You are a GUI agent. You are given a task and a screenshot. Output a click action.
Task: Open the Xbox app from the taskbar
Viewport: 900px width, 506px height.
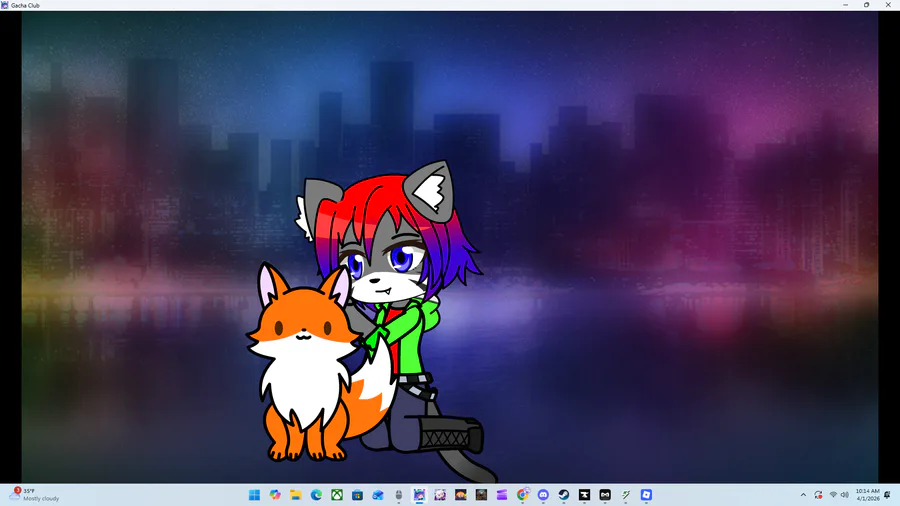point(337,495)
